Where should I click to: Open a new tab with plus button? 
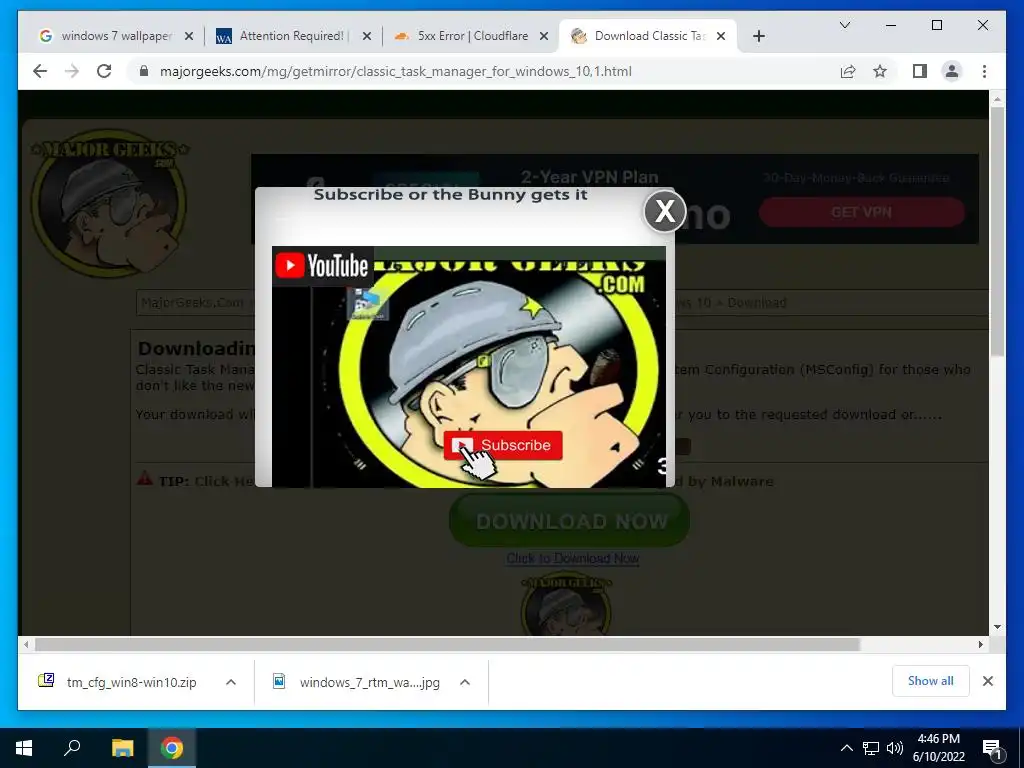pos(758,36)
